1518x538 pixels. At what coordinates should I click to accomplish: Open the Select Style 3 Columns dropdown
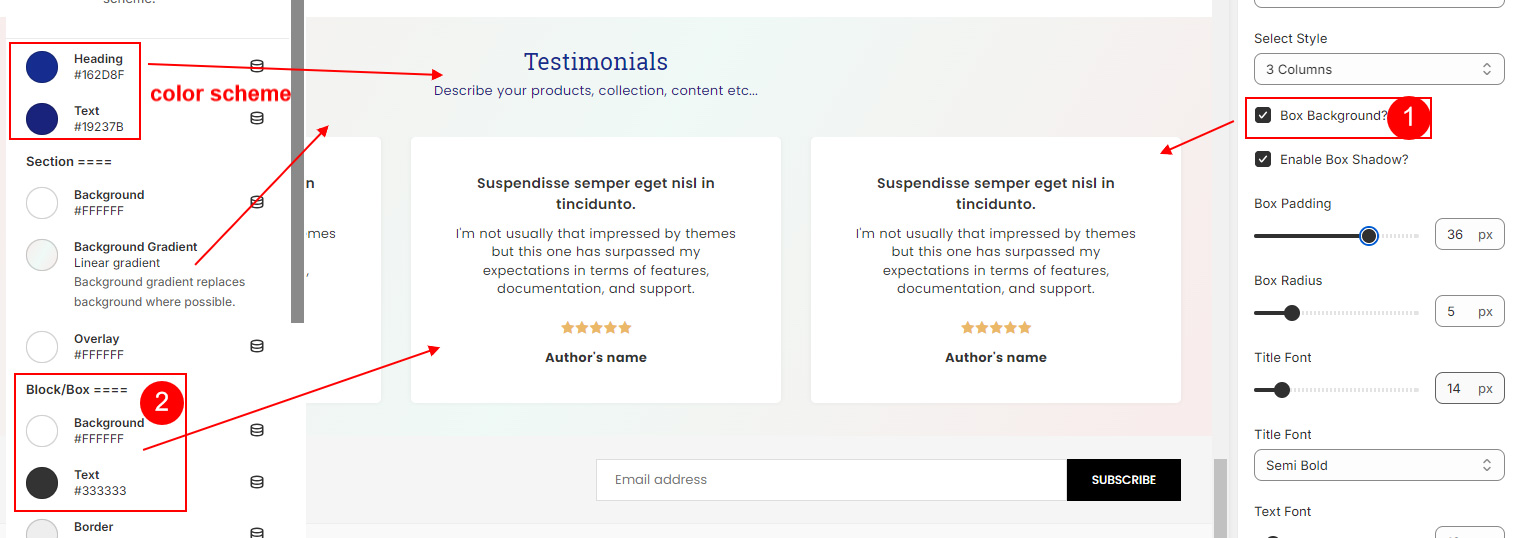[1379, 69]
